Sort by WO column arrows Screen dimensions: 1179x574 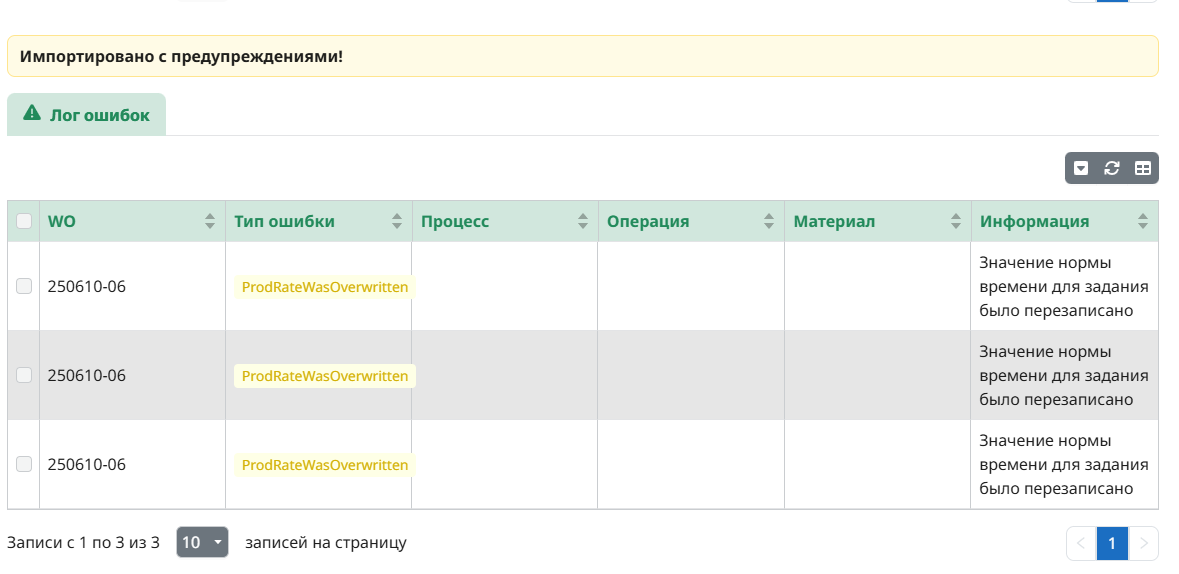pyautogui.click(x=209, y=222)
